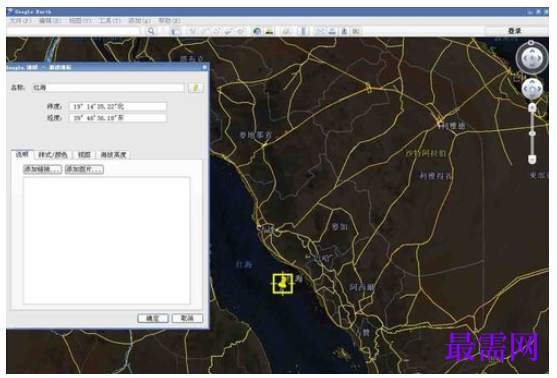Click the search magnifier icon in toolbar

[151, 31]
